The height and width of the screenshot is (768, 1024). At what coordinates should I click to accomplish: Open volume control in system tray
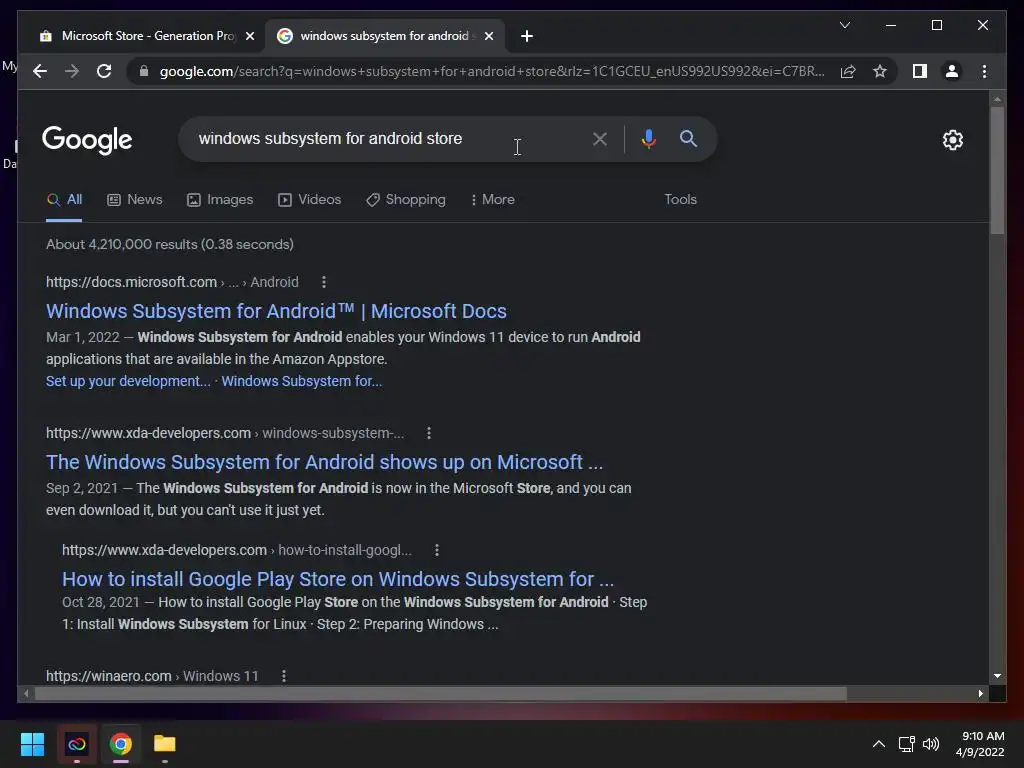(931, 744)
